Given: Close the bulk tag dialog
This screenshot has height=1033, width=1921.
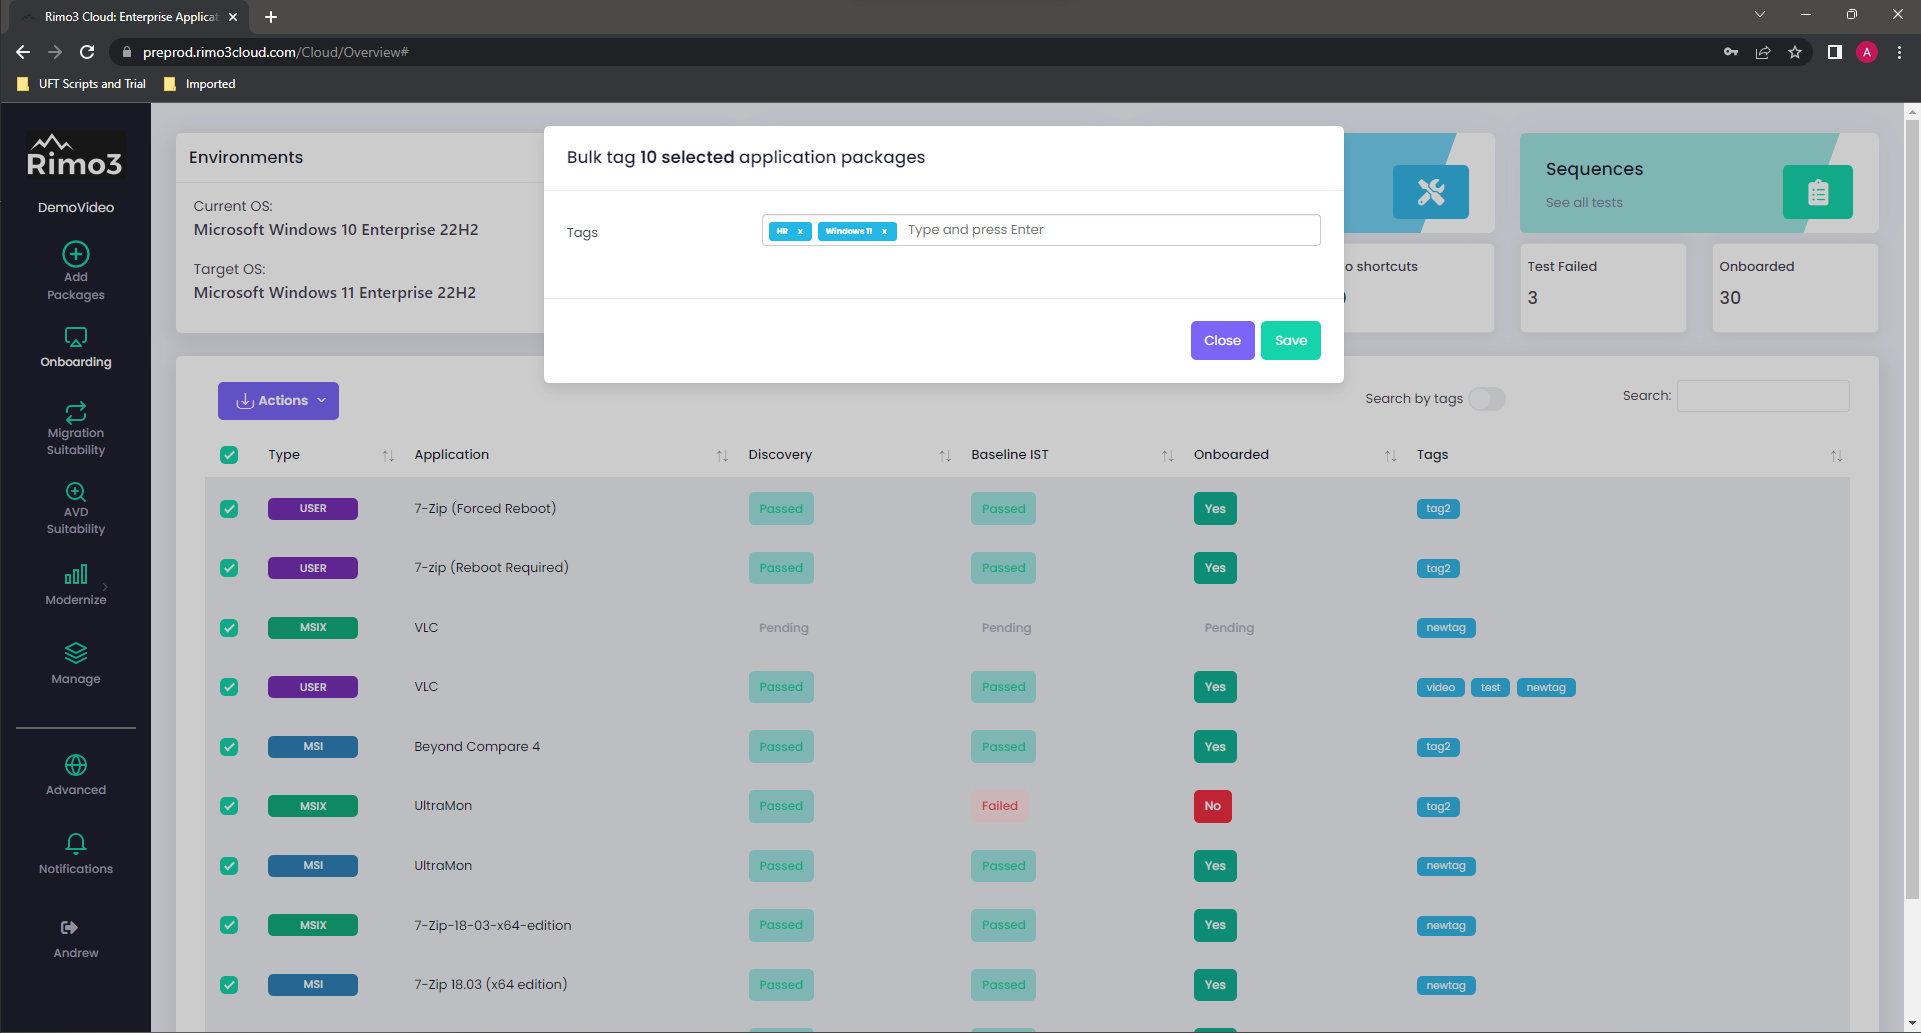Looking at the screenshot, I should coord(1222,341).
